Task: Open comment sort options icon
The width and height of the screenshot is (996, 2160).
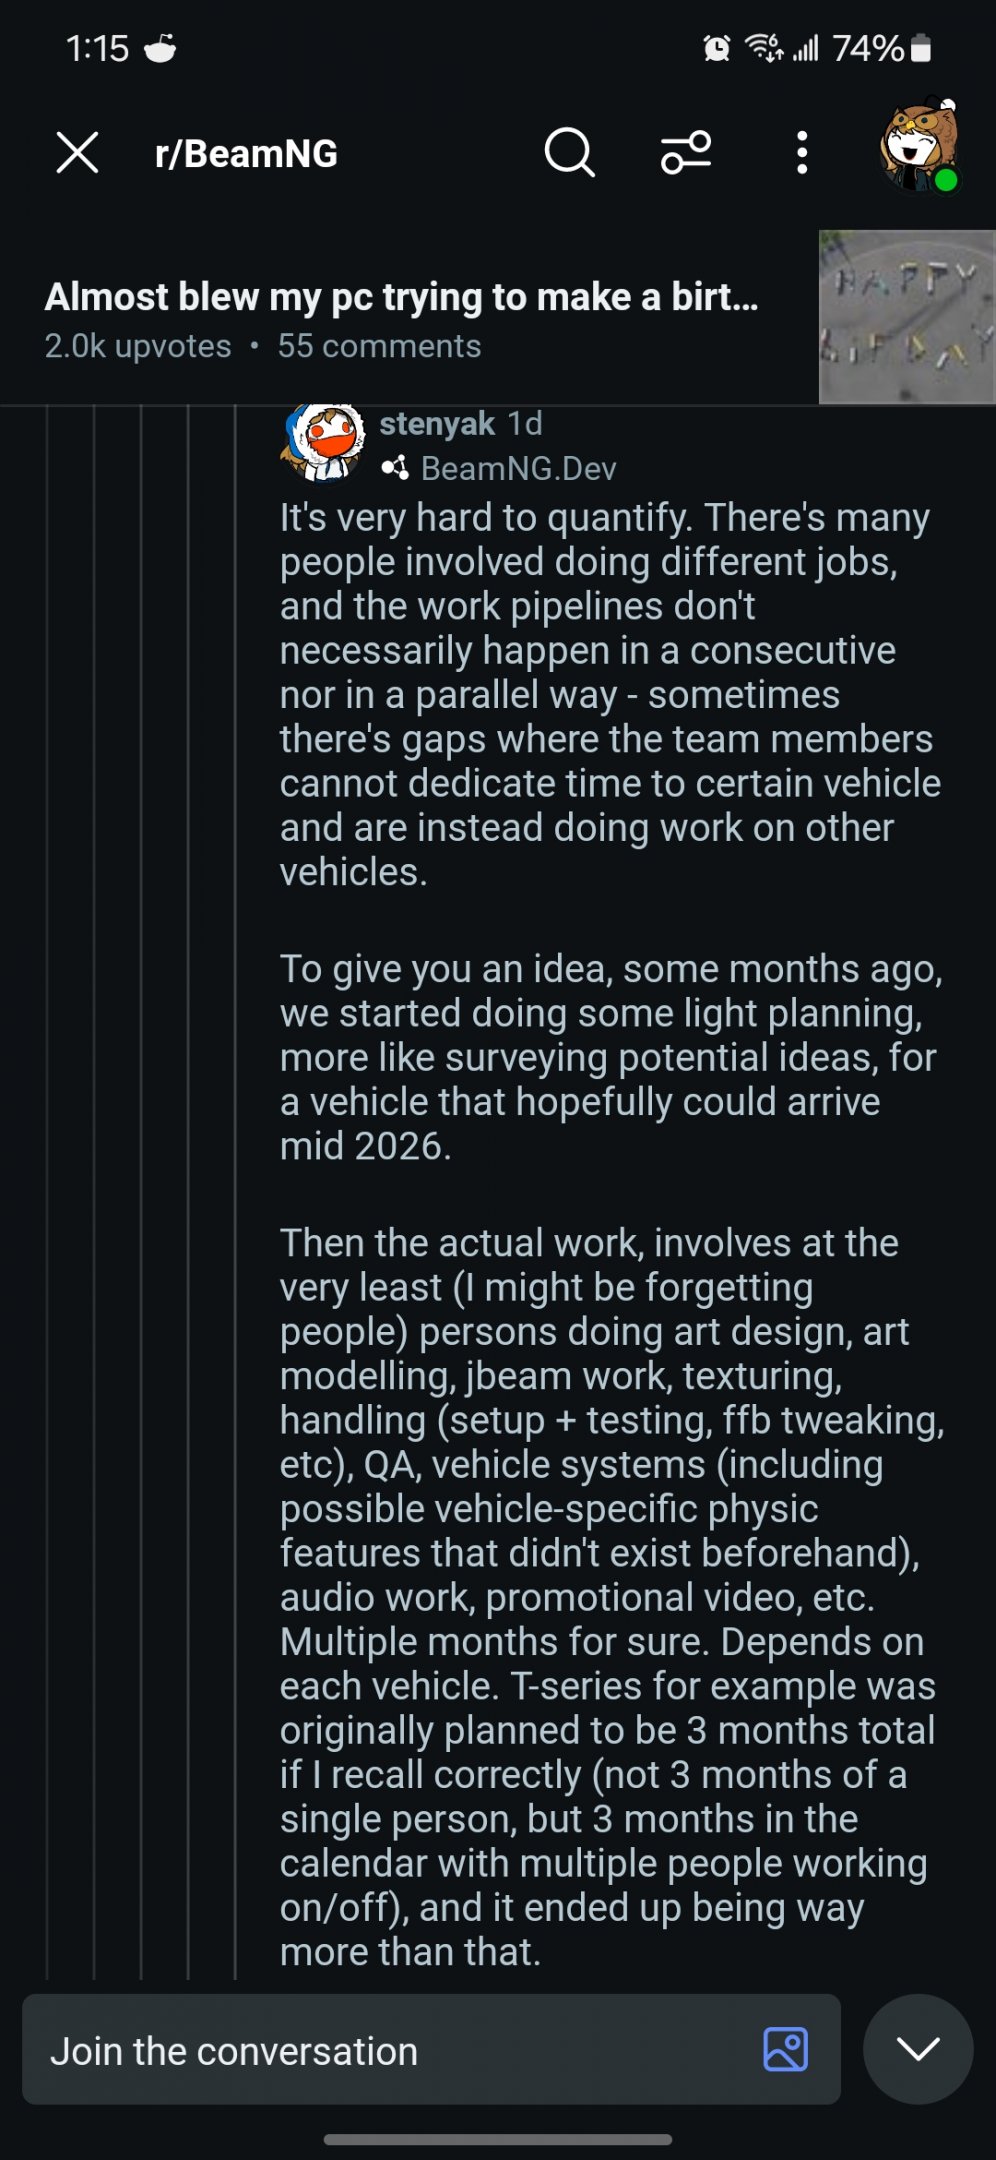Action: click(686, 153)
